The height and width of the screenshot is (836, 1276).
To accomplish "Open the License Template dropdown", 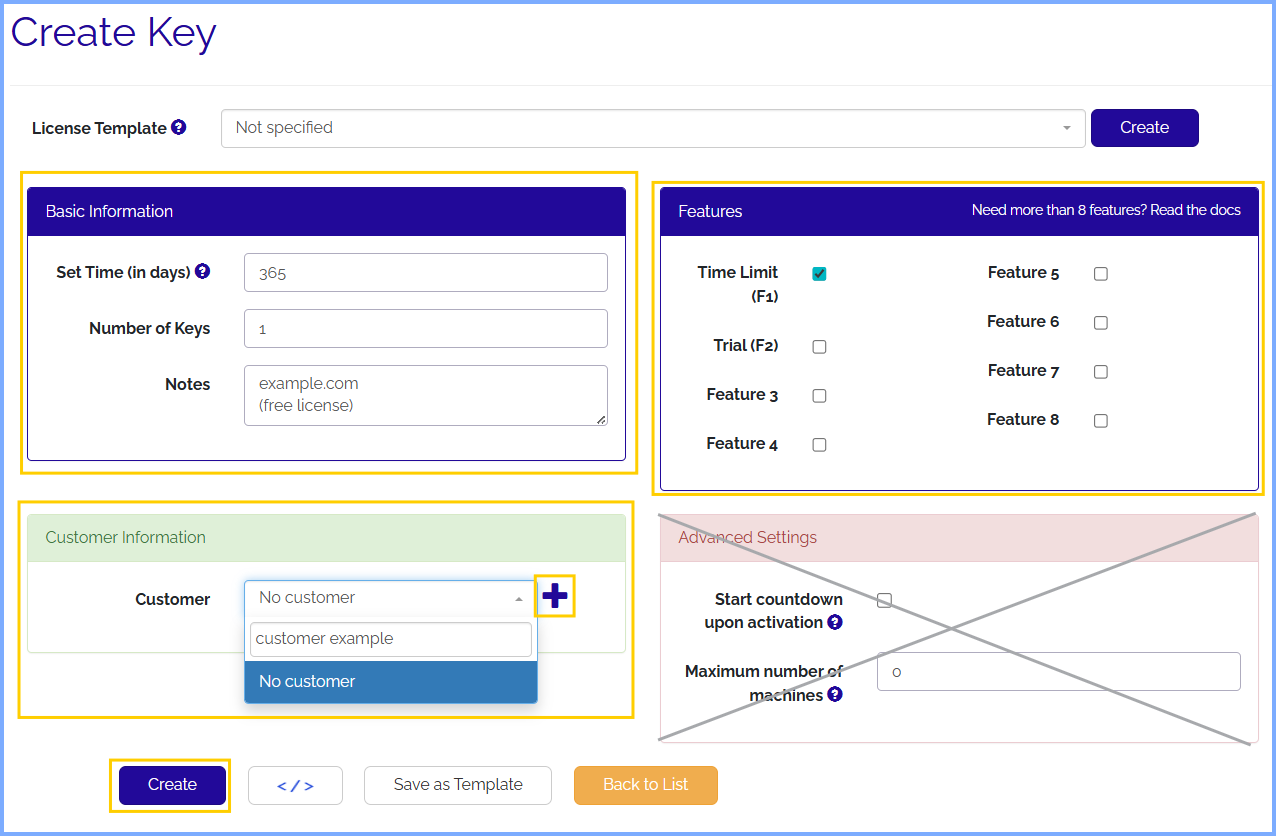I will [652, 128].
